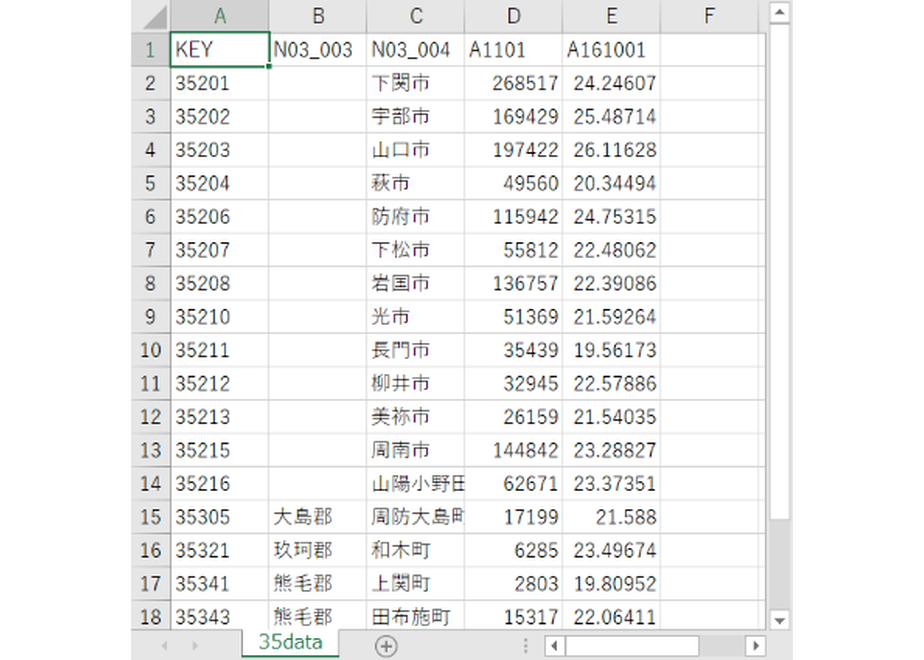The image size is (924, 660).
Task: Select cell 宇部市
Action: point(415,117)
